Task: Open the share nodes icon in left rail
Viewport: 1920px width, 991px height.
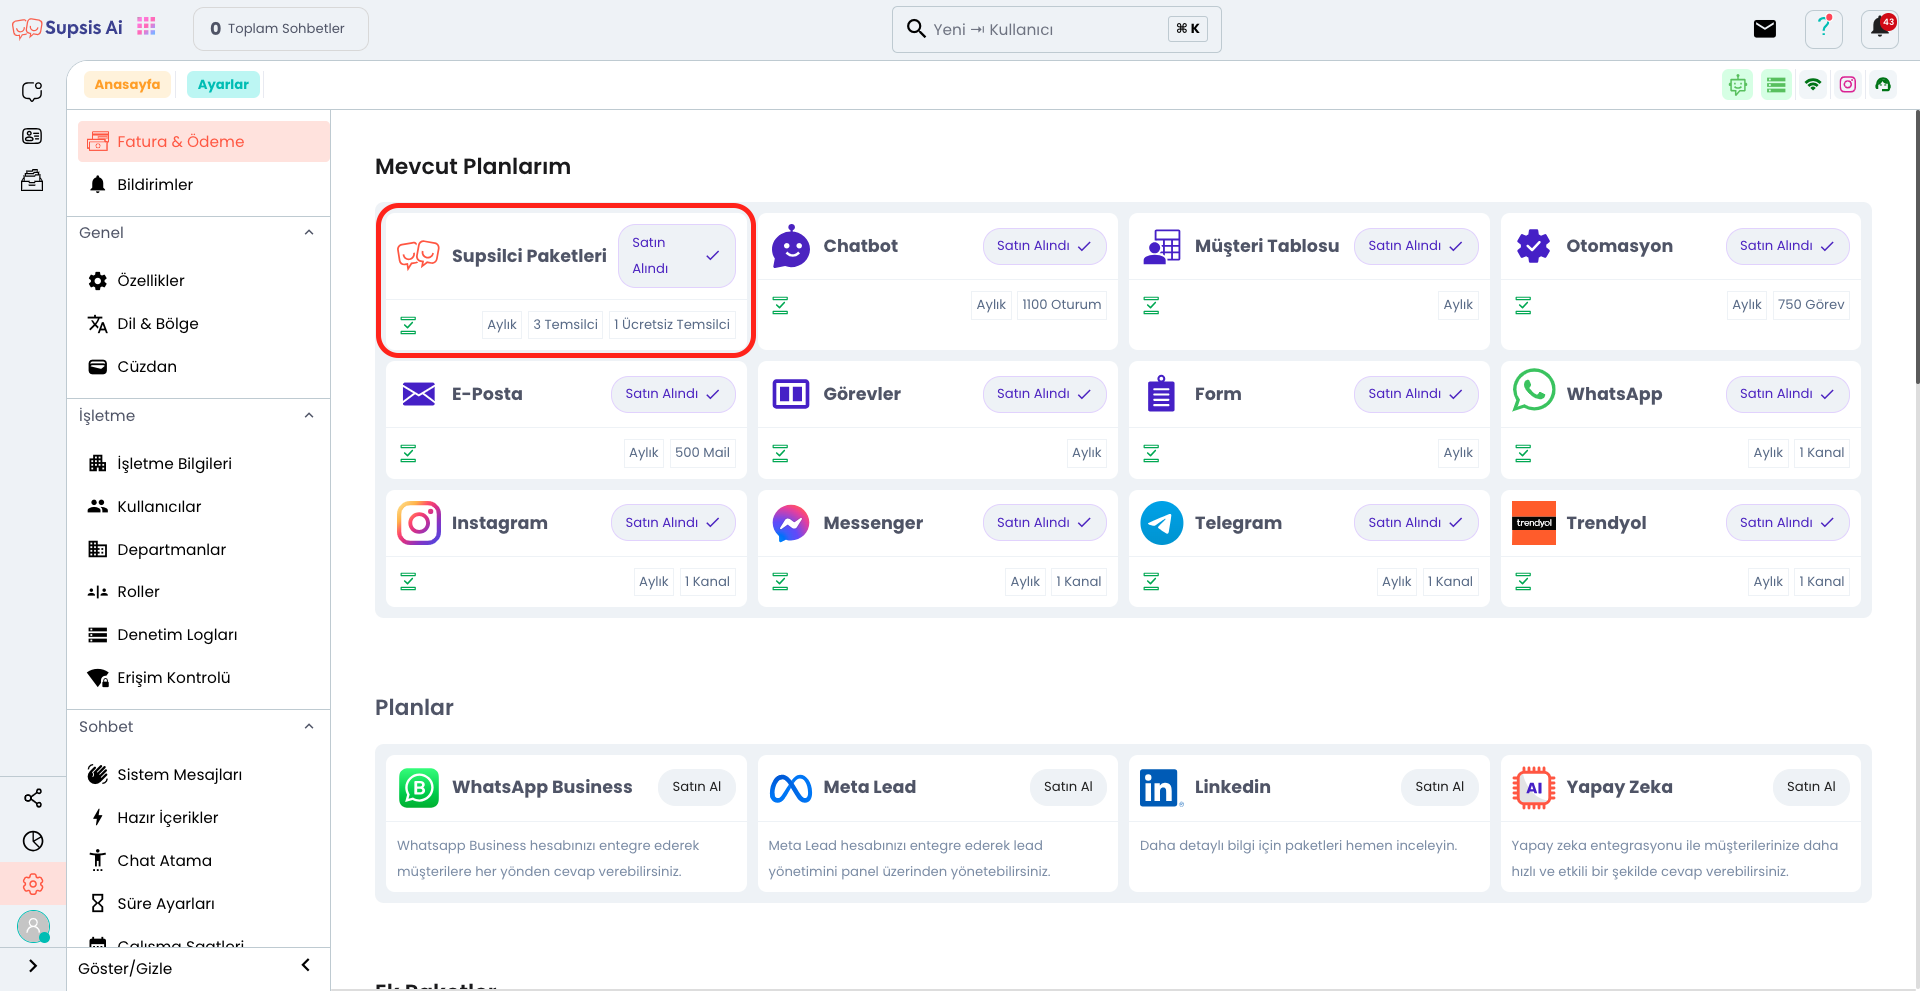Action: 33,798
